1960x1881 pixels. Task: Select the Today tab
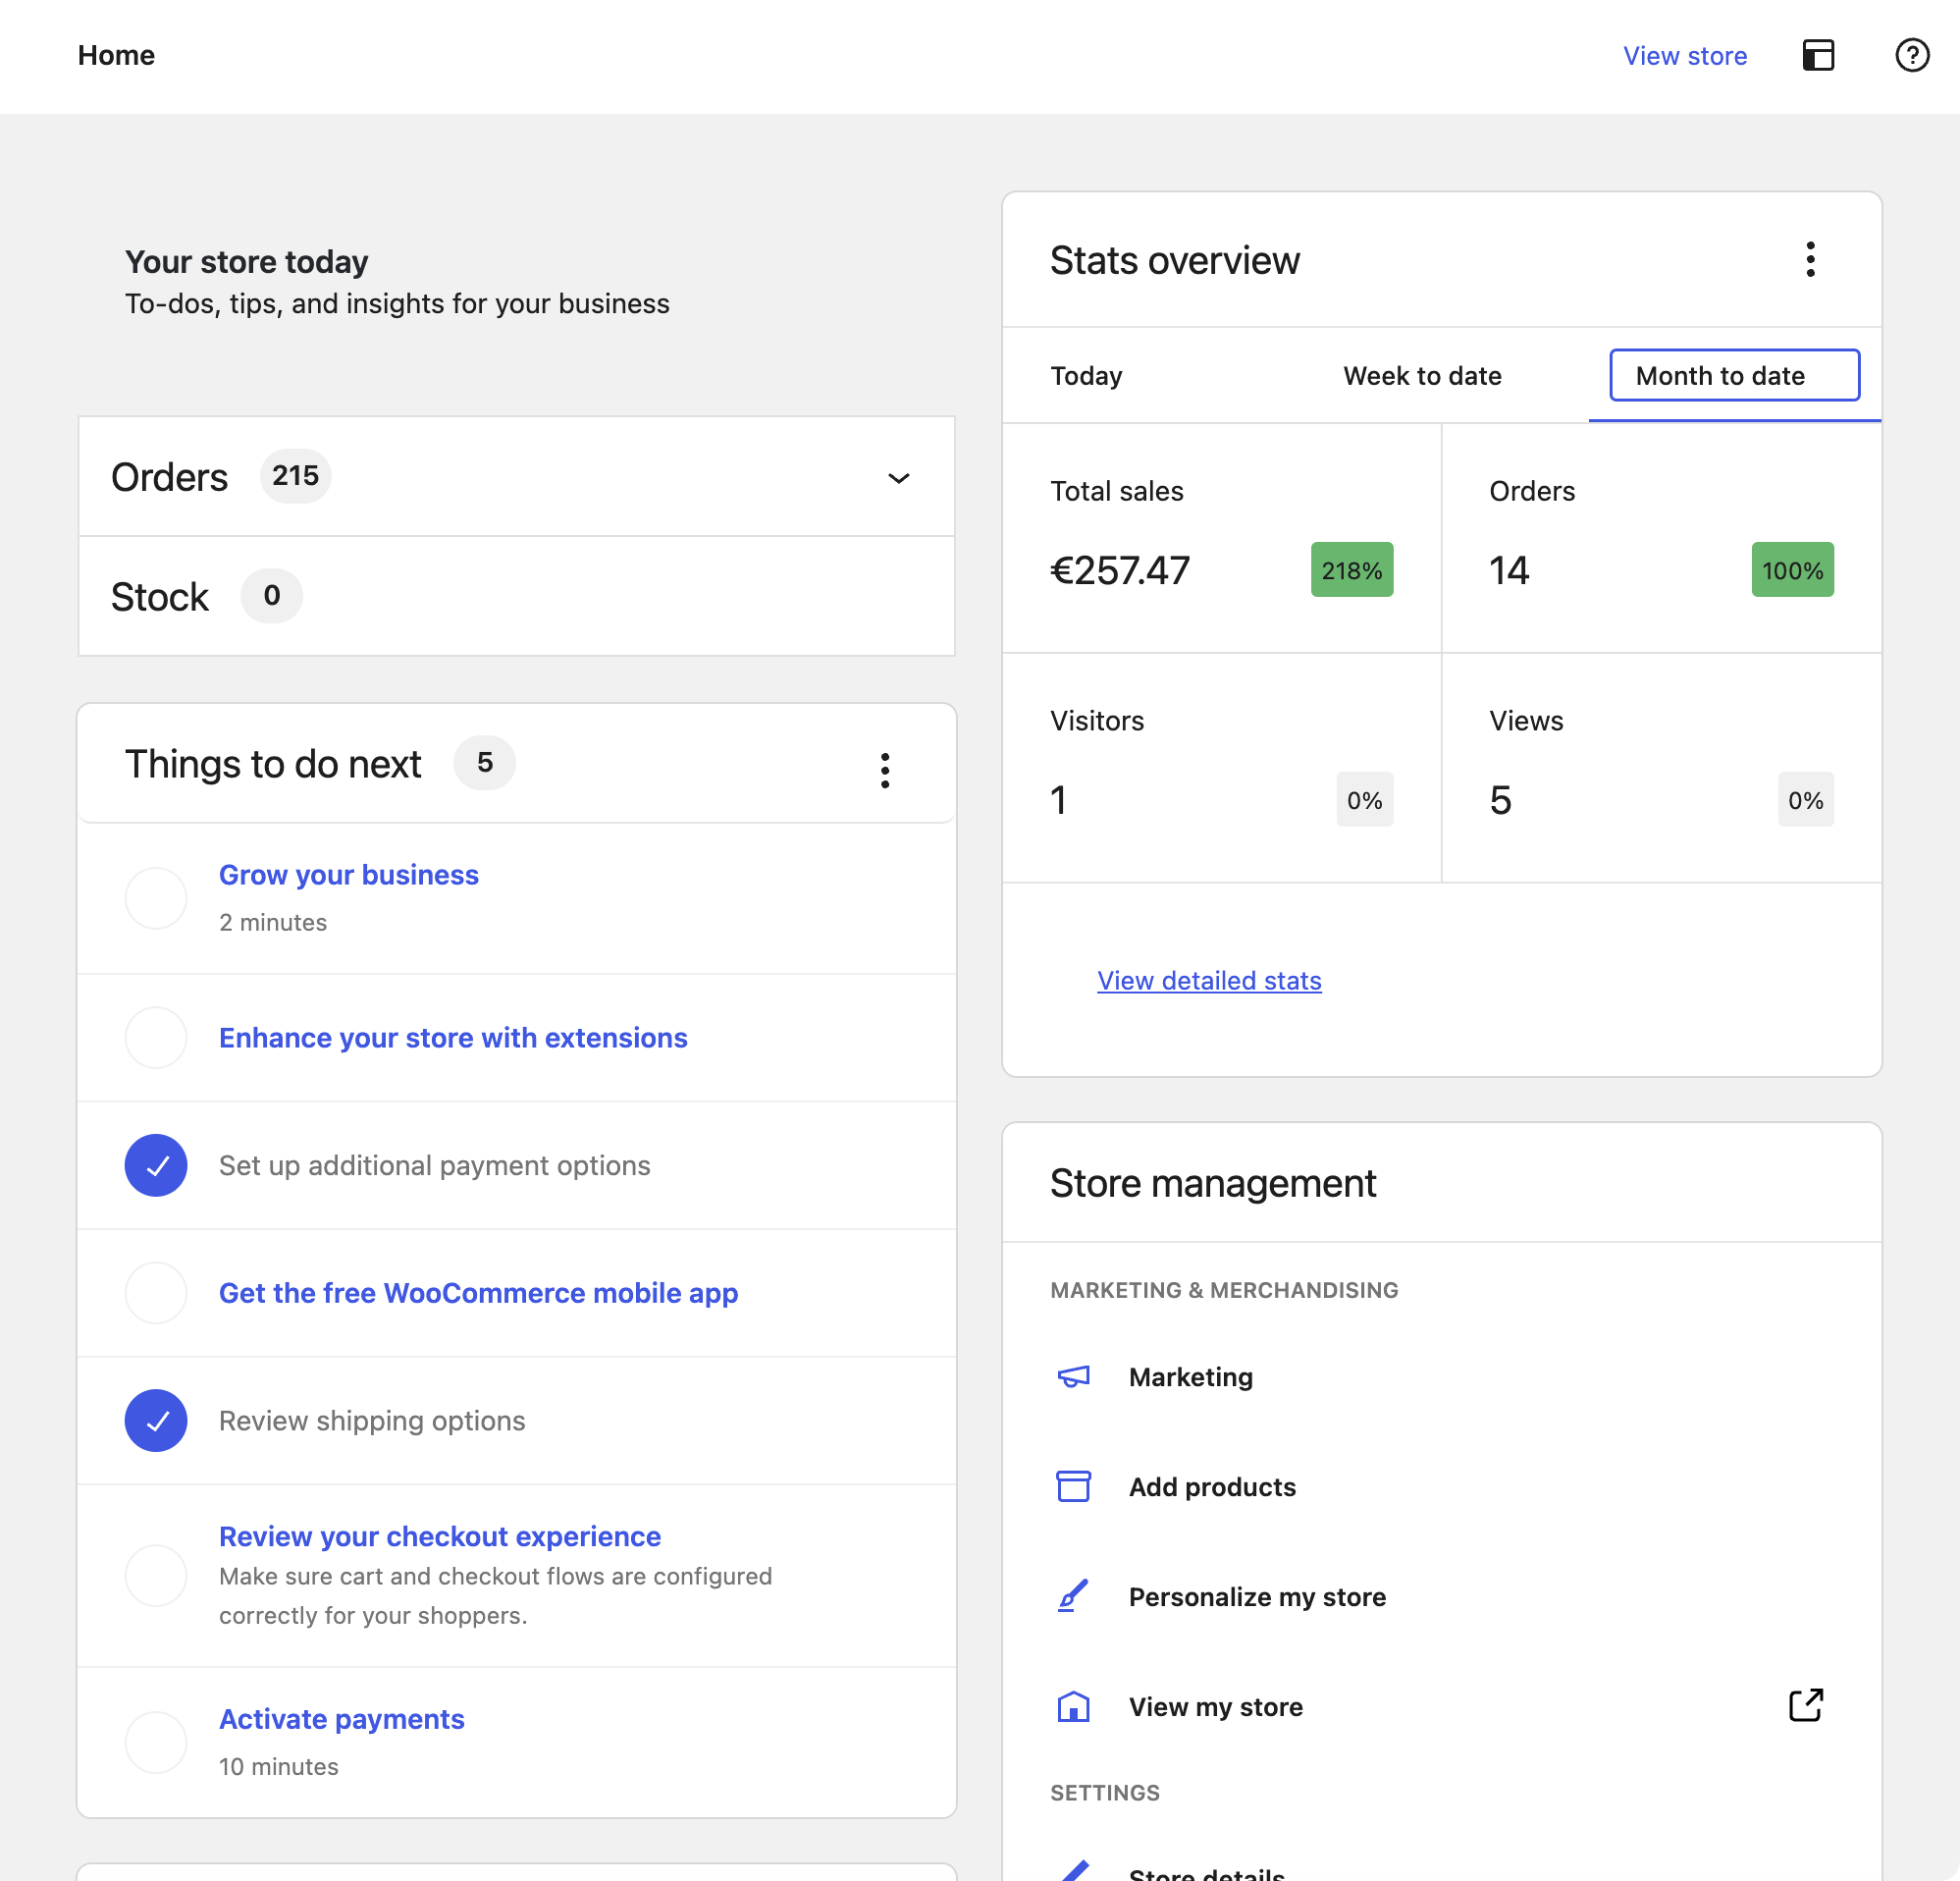(x=1087, y=376)
